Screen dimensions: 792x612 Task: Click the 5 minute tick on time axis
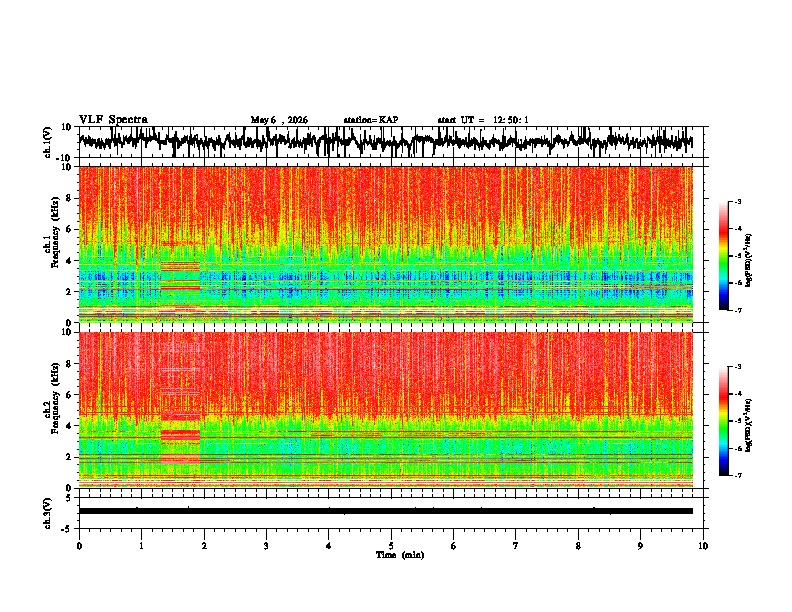pos(391,546)
